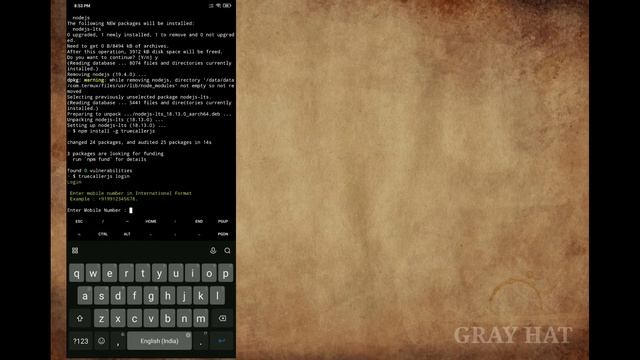Tap the f key
The width and height of the screenshot is (640, 360).
click(x=134, y=296)
